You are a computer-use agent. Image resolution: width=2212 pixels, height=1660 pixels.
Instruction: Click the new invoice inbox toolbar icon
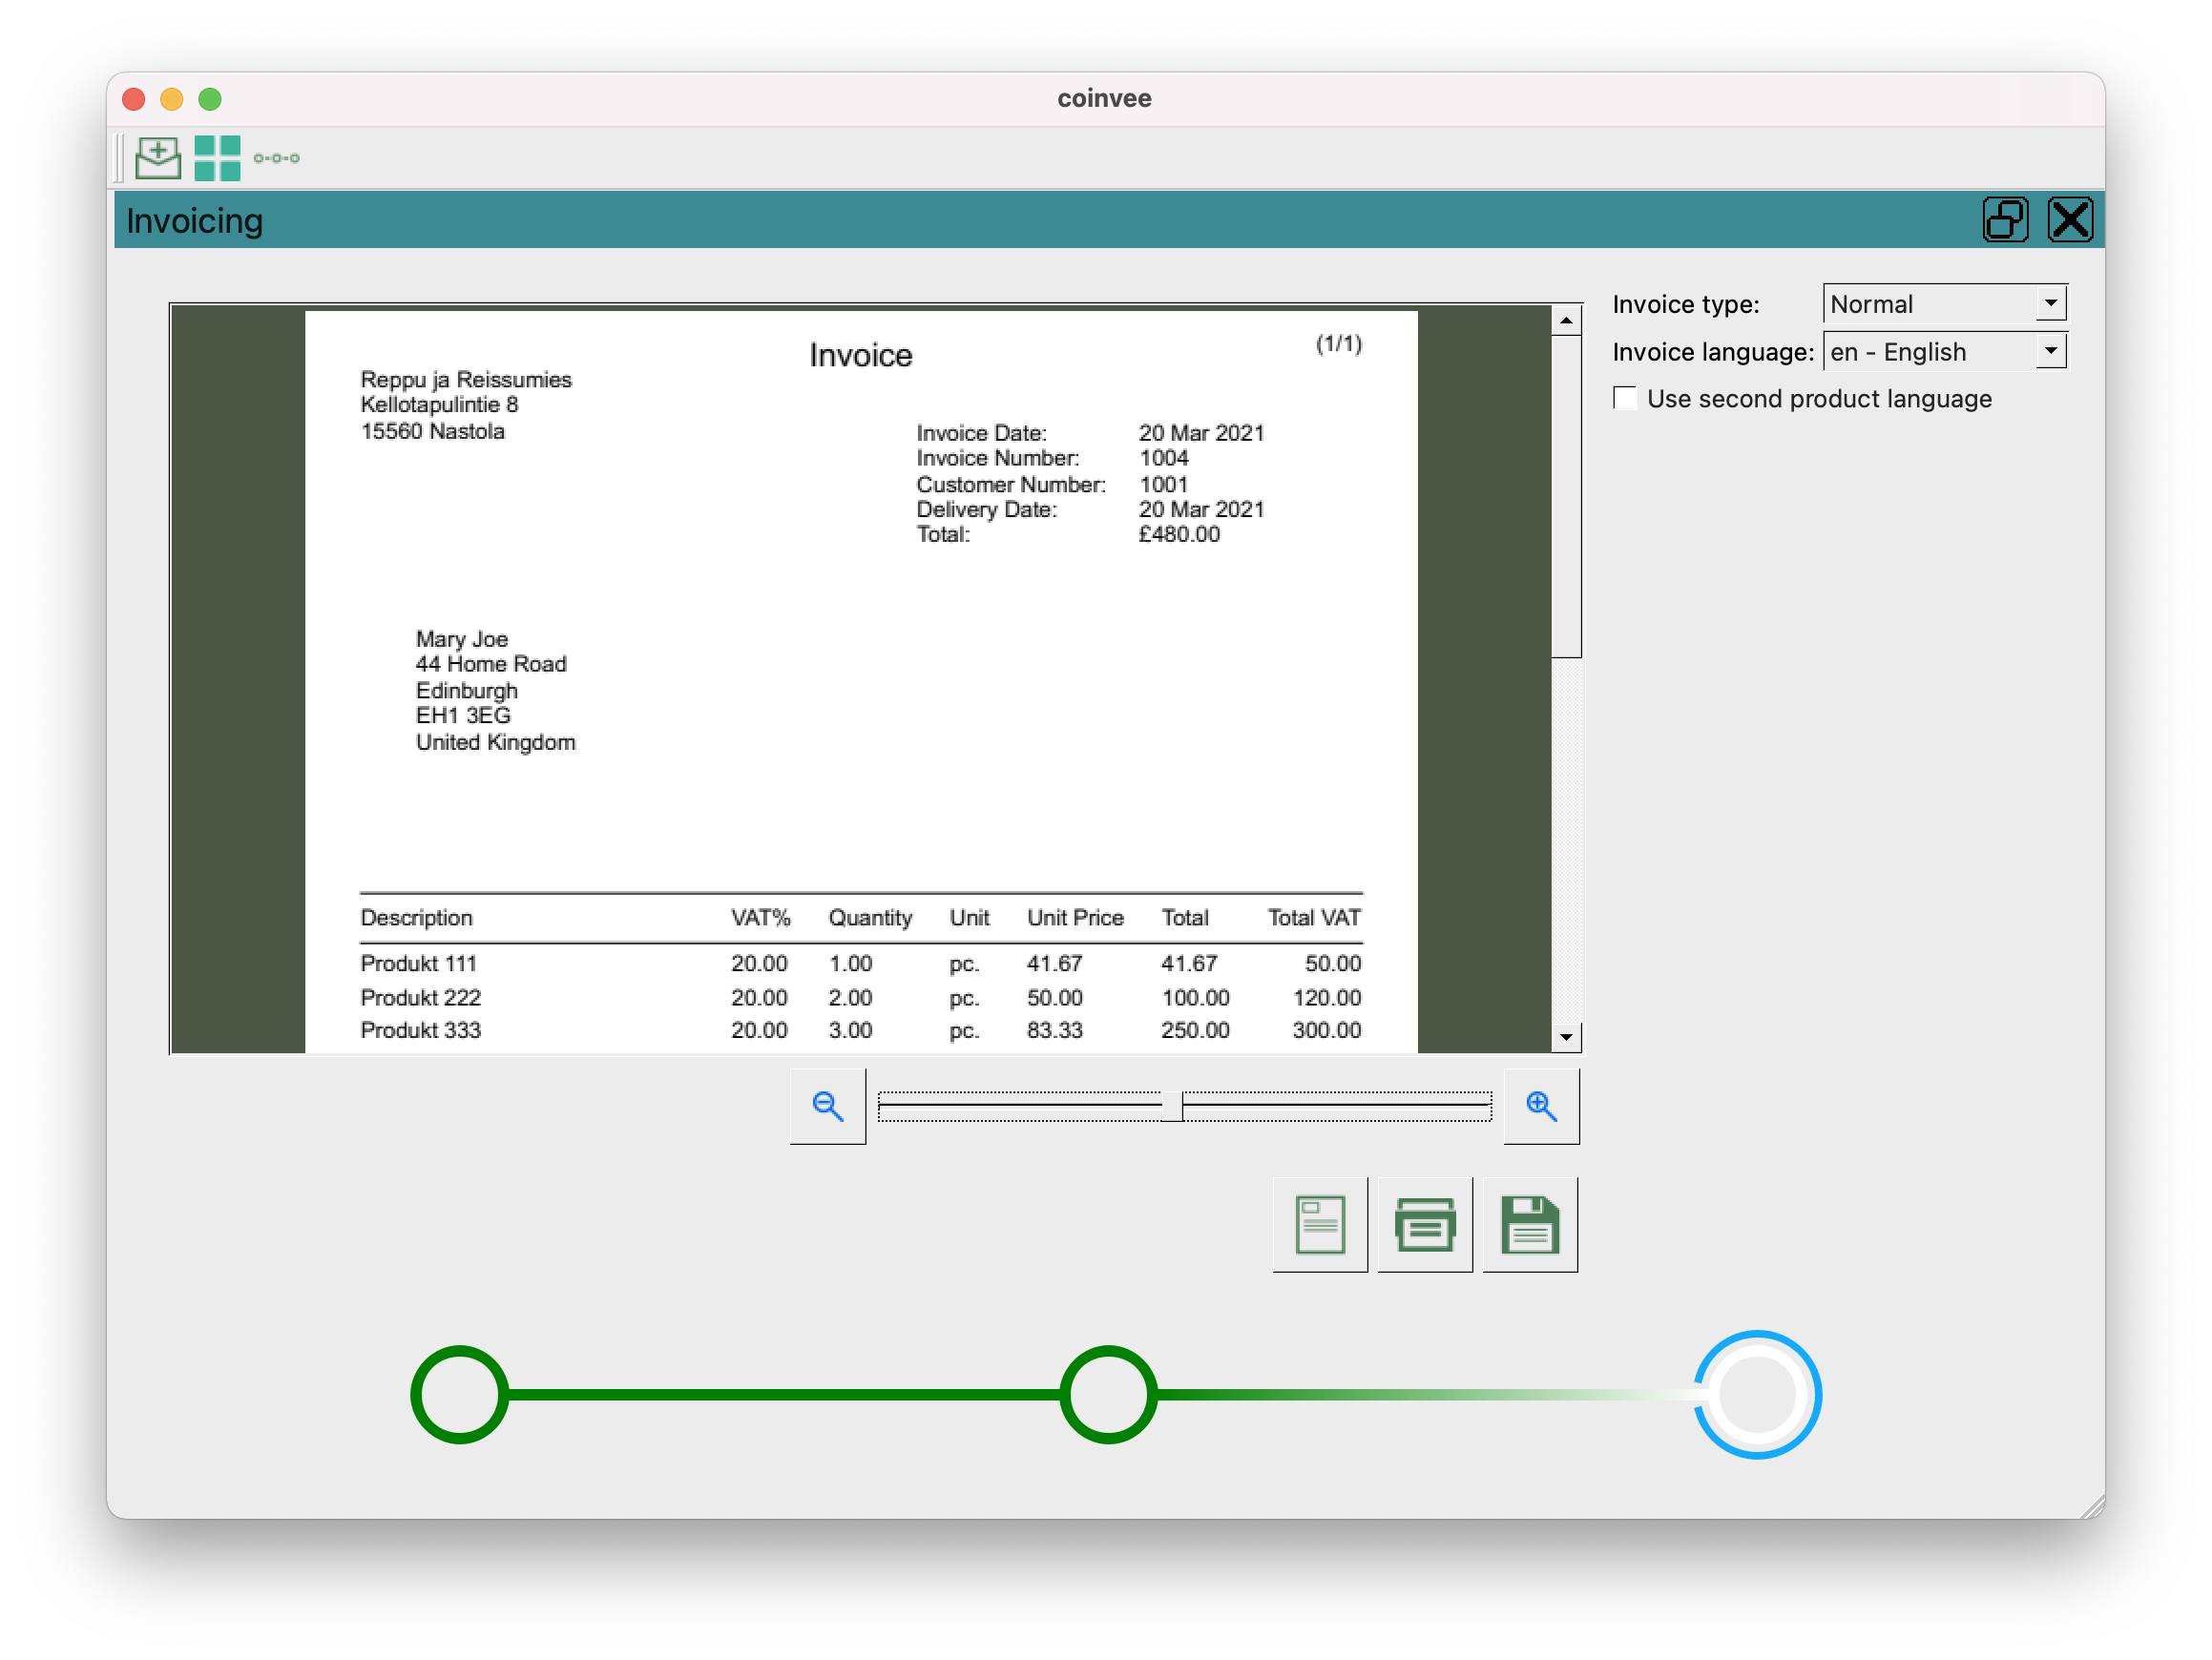click(157, 158)
